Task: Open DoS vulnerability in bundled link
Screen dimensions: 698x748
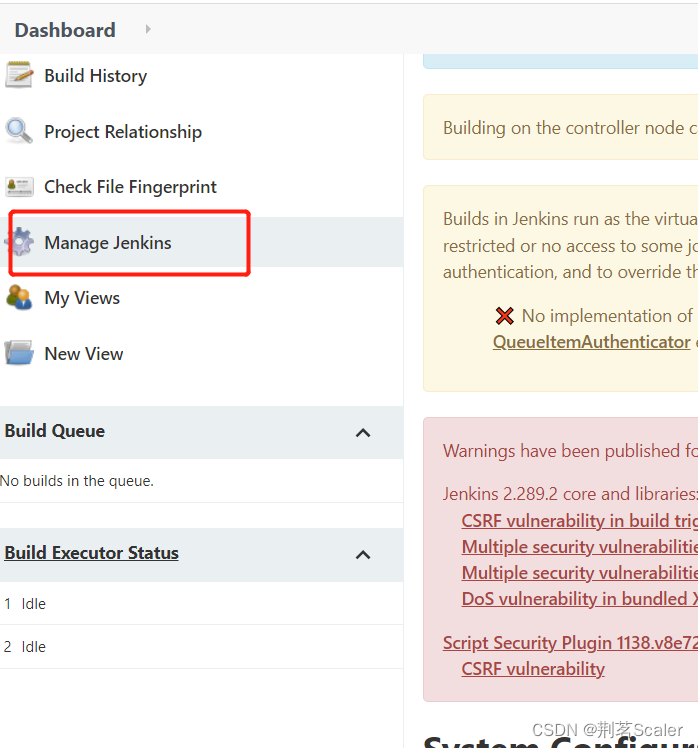Action: pos(580,599)
